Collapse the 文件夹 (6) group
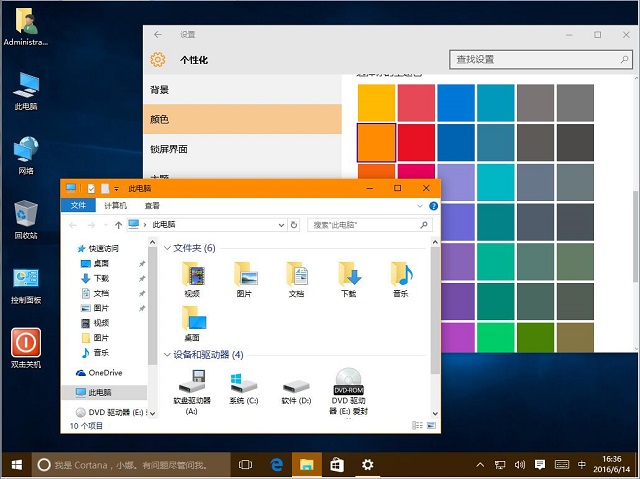The image size is (640, 479). tap(167, 247)
